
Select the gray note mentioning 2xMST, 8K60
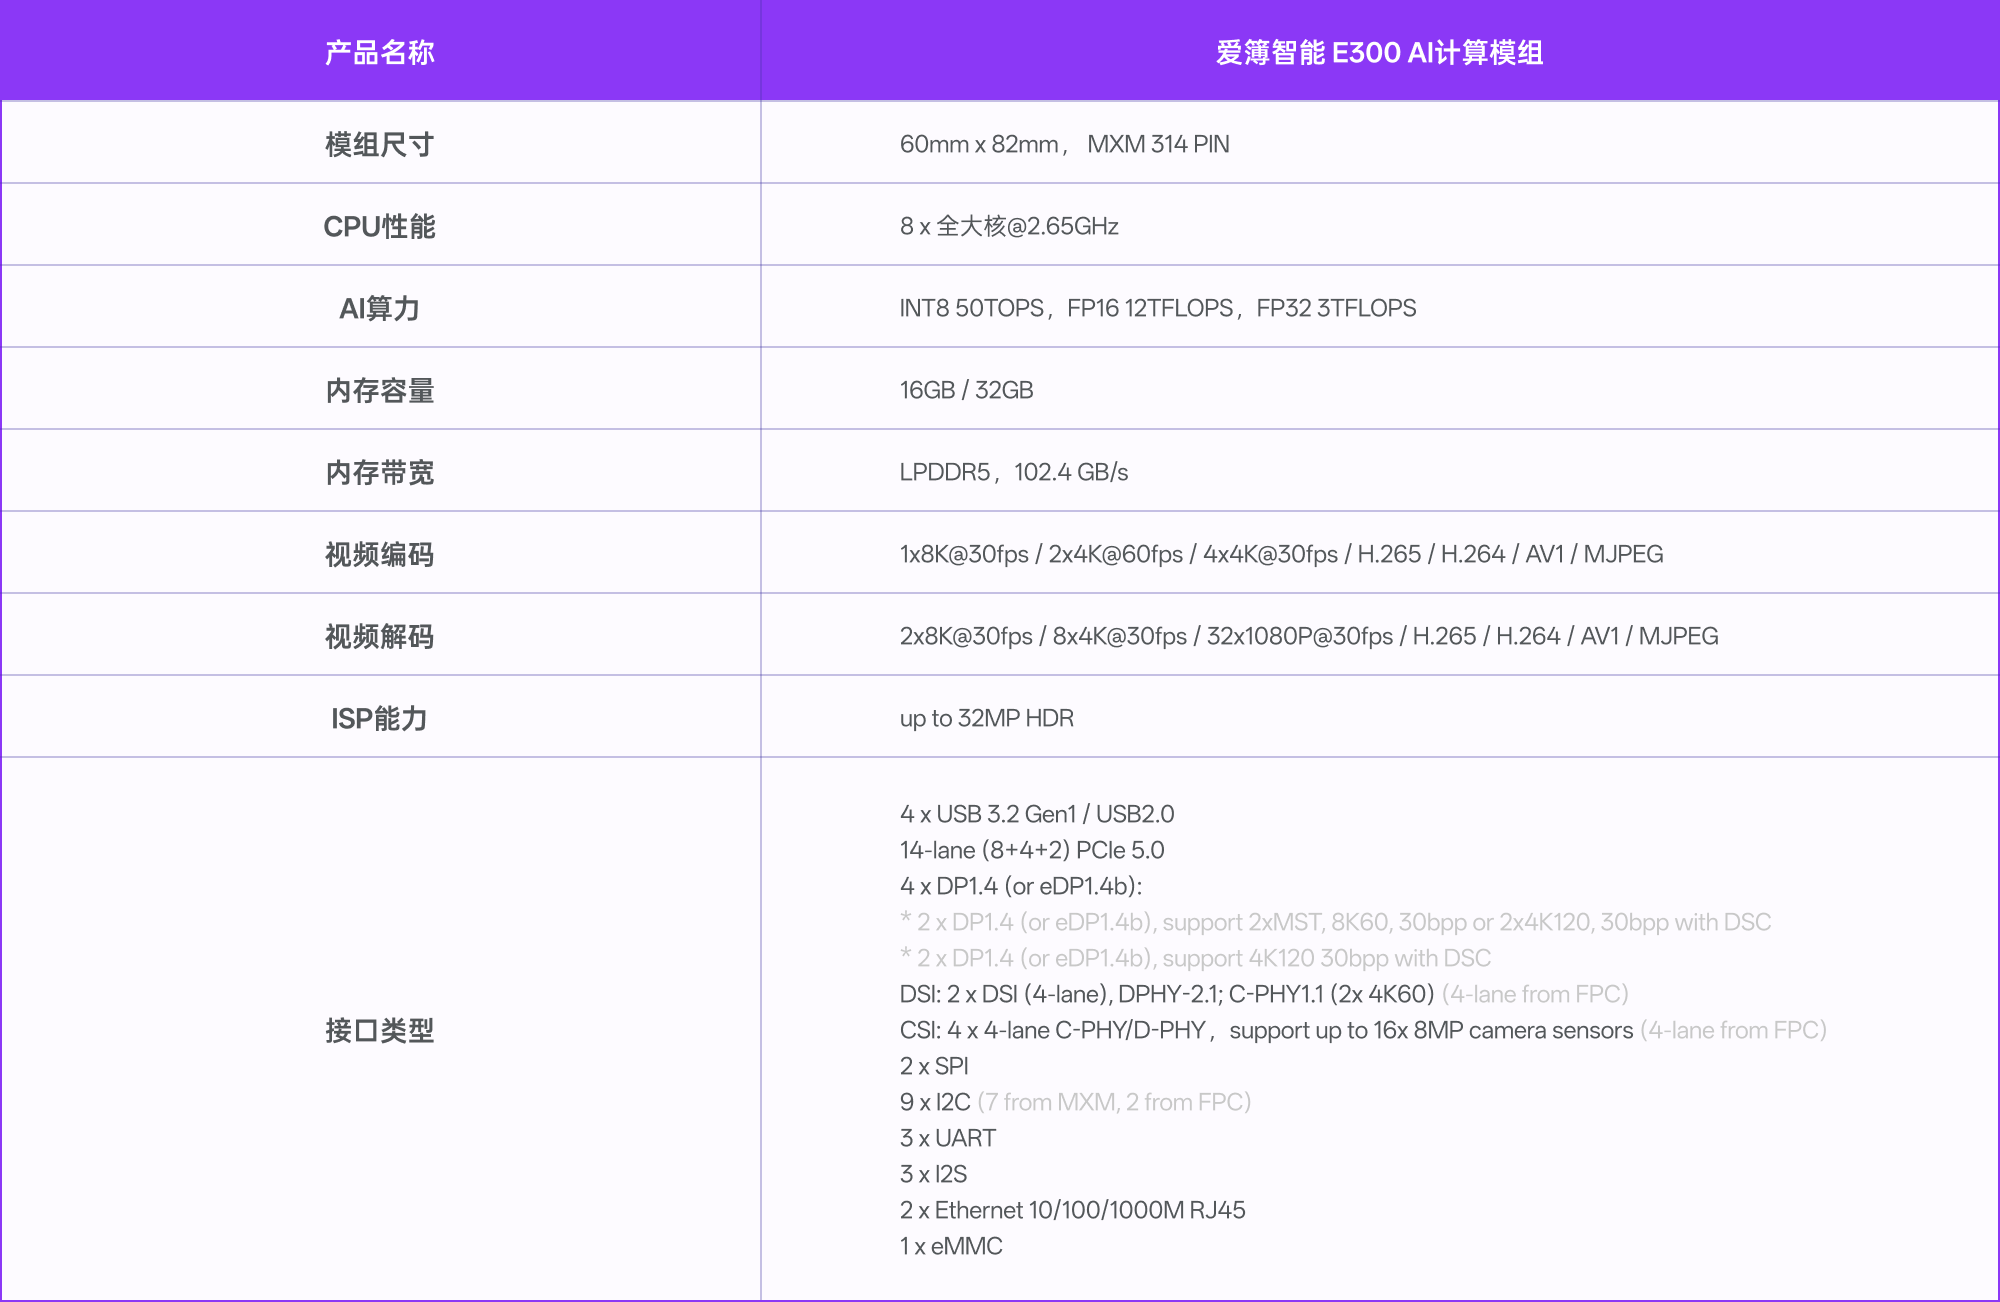pyautogui.click(x=1335, y=922)
